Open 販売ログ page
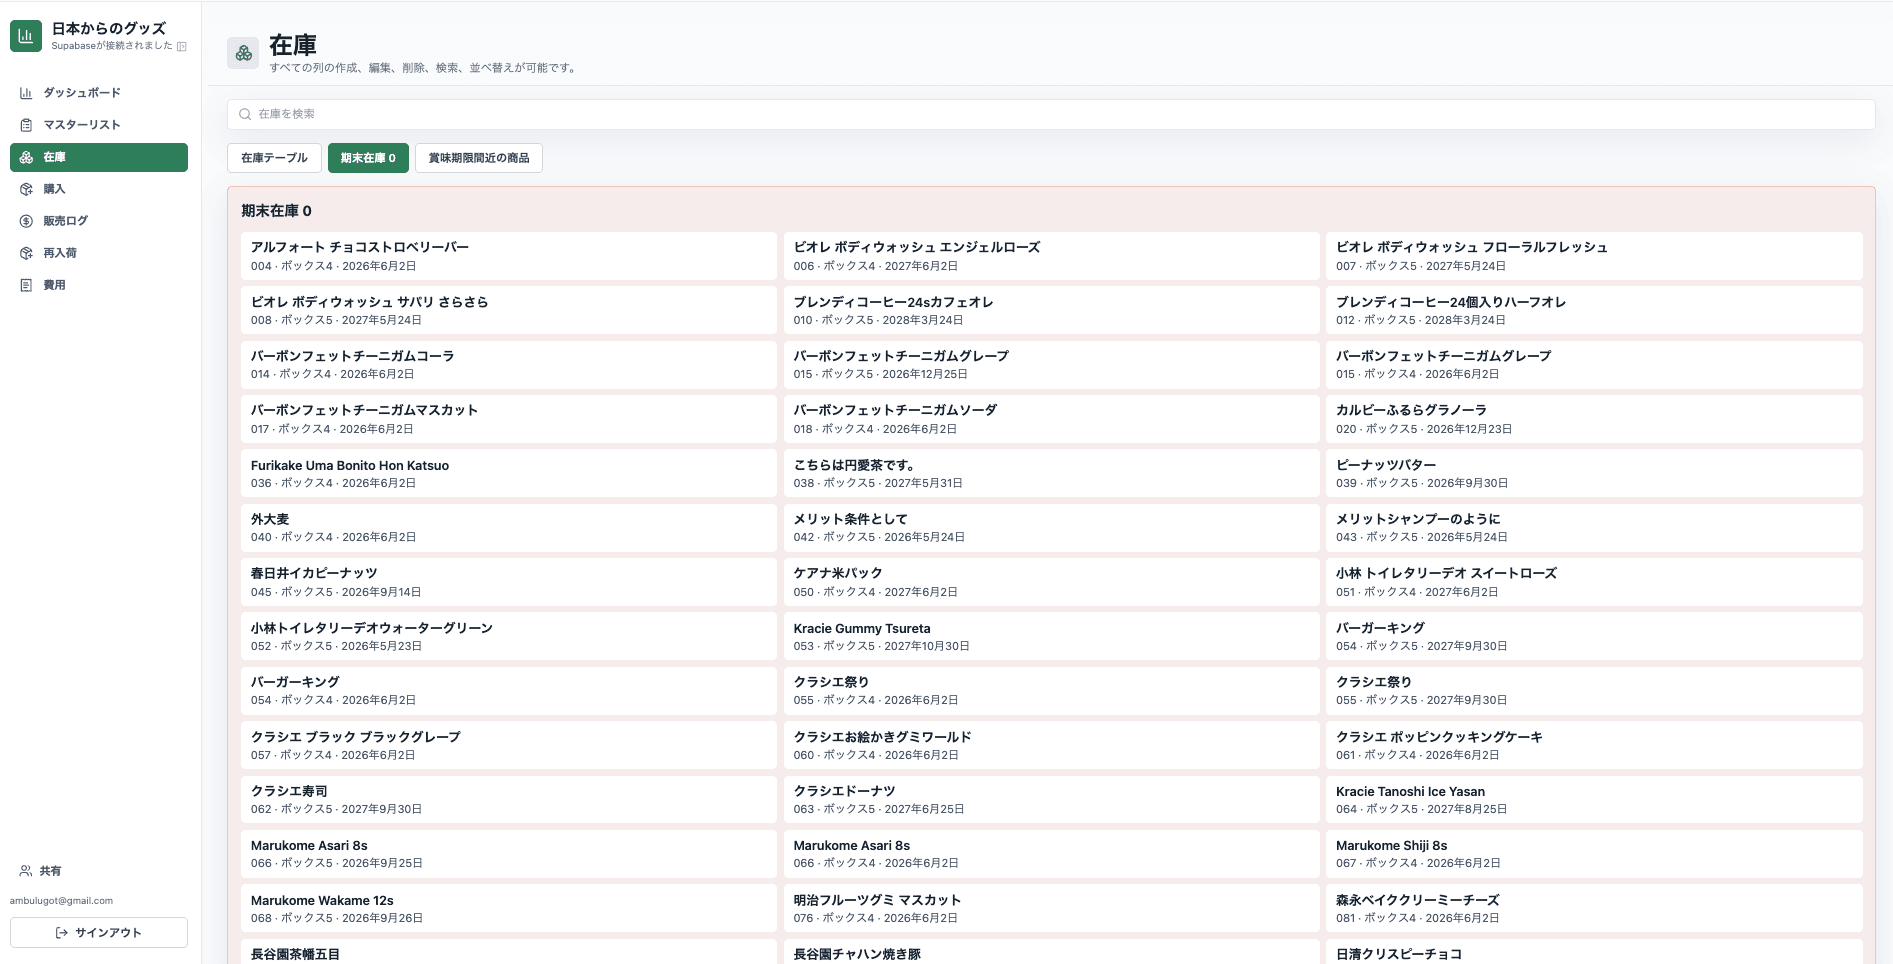 click(x=99, y=221)
